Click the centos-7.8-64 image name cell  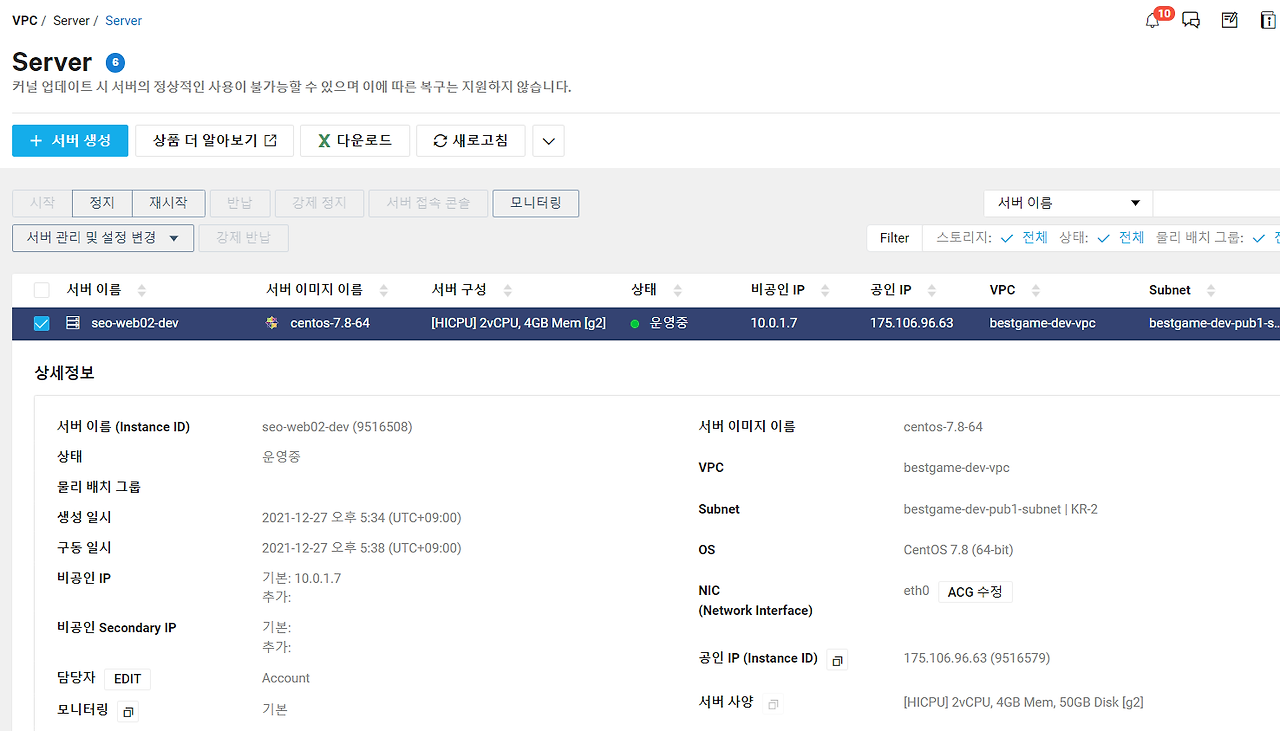pos(330,323)
